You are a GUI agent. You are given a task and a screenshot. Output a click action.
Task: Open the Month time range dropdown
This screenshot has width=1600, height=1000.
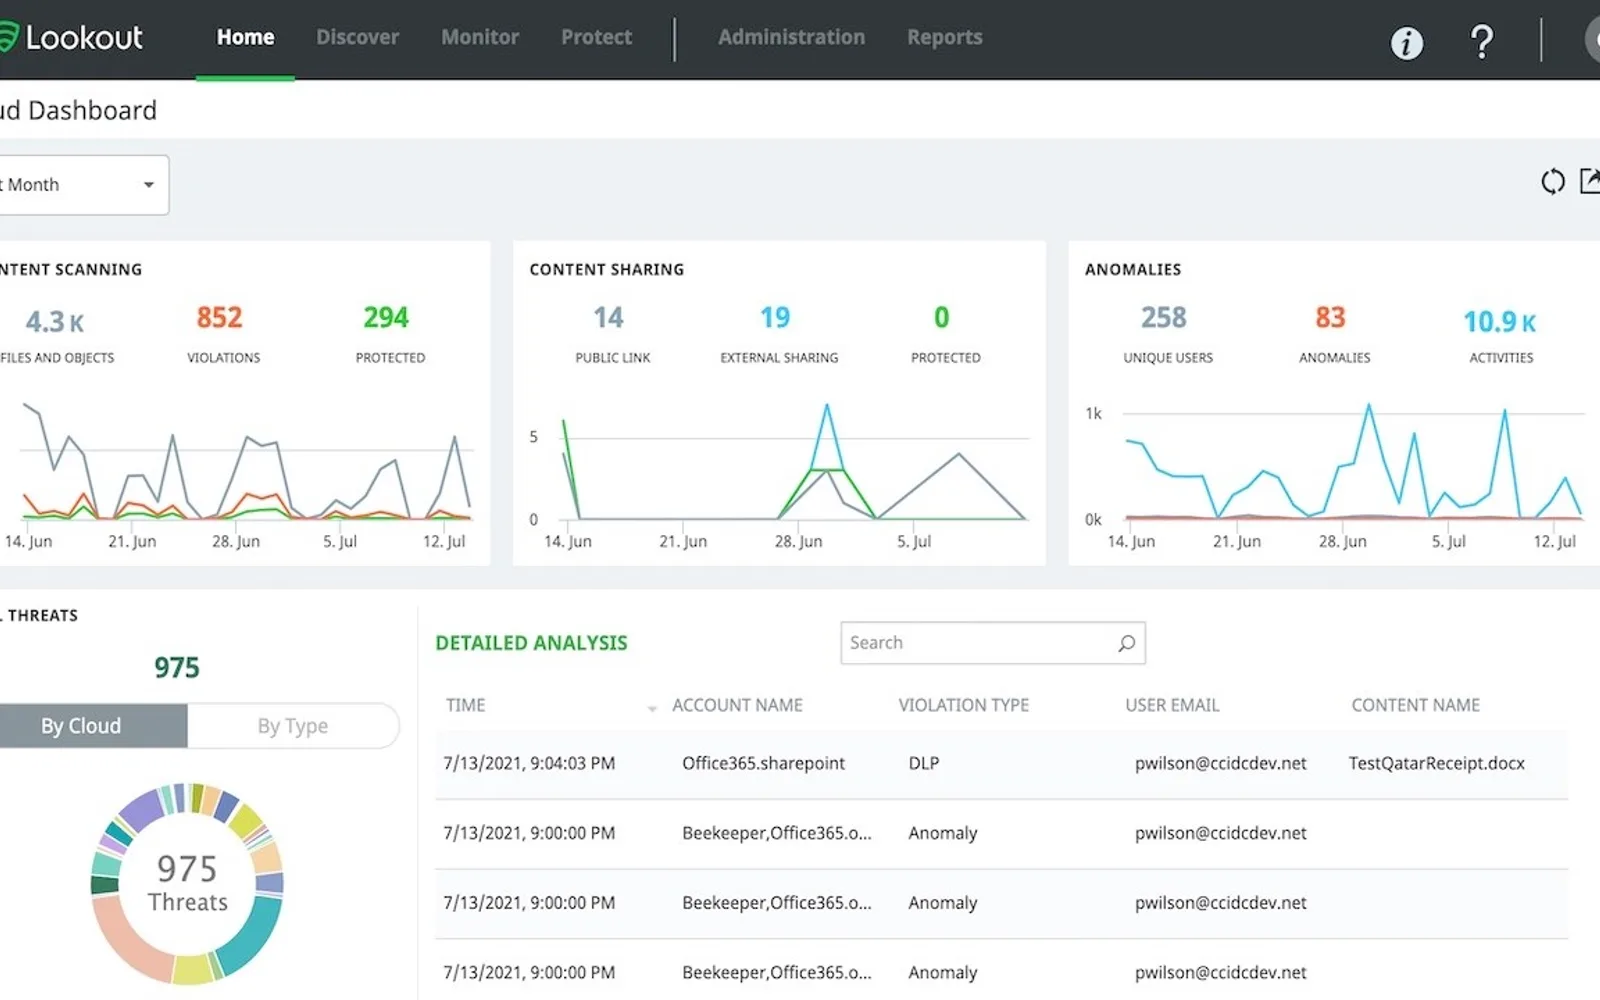84,185
